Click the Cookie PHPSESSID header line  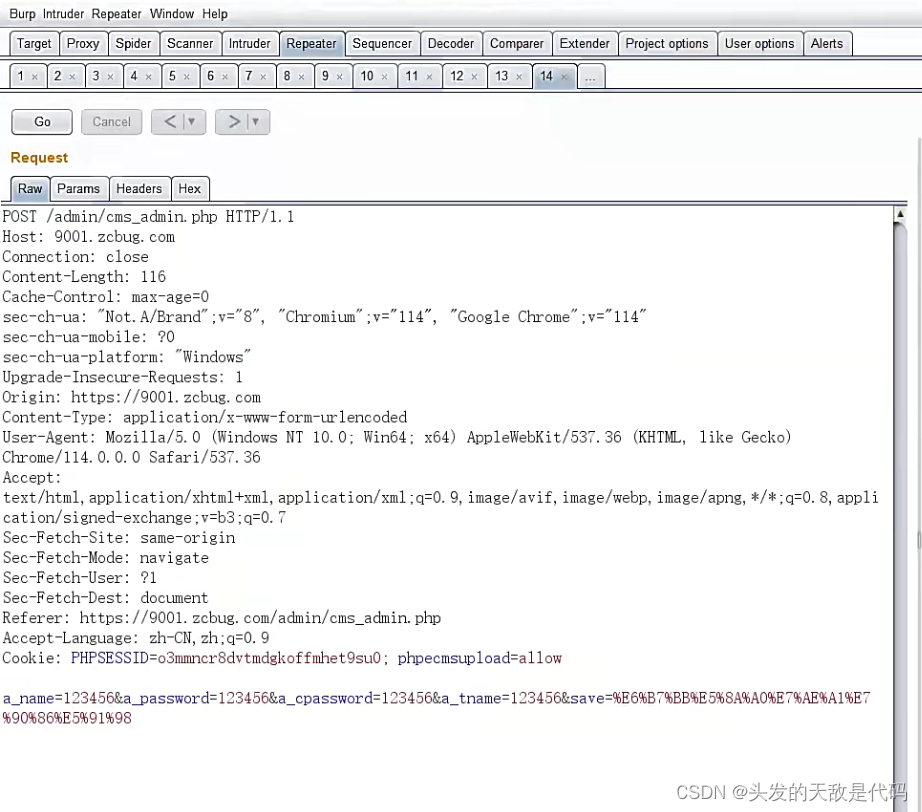[x=282, y=658]
